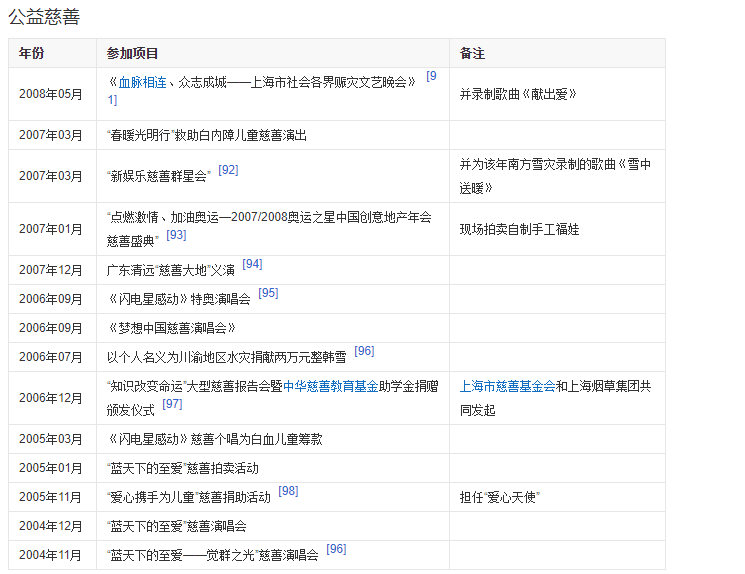Viewport: 745px width, 574px height.
Task: Open reference [92] after 新娱乐慈善群星会
Action: tap(228, 170)
